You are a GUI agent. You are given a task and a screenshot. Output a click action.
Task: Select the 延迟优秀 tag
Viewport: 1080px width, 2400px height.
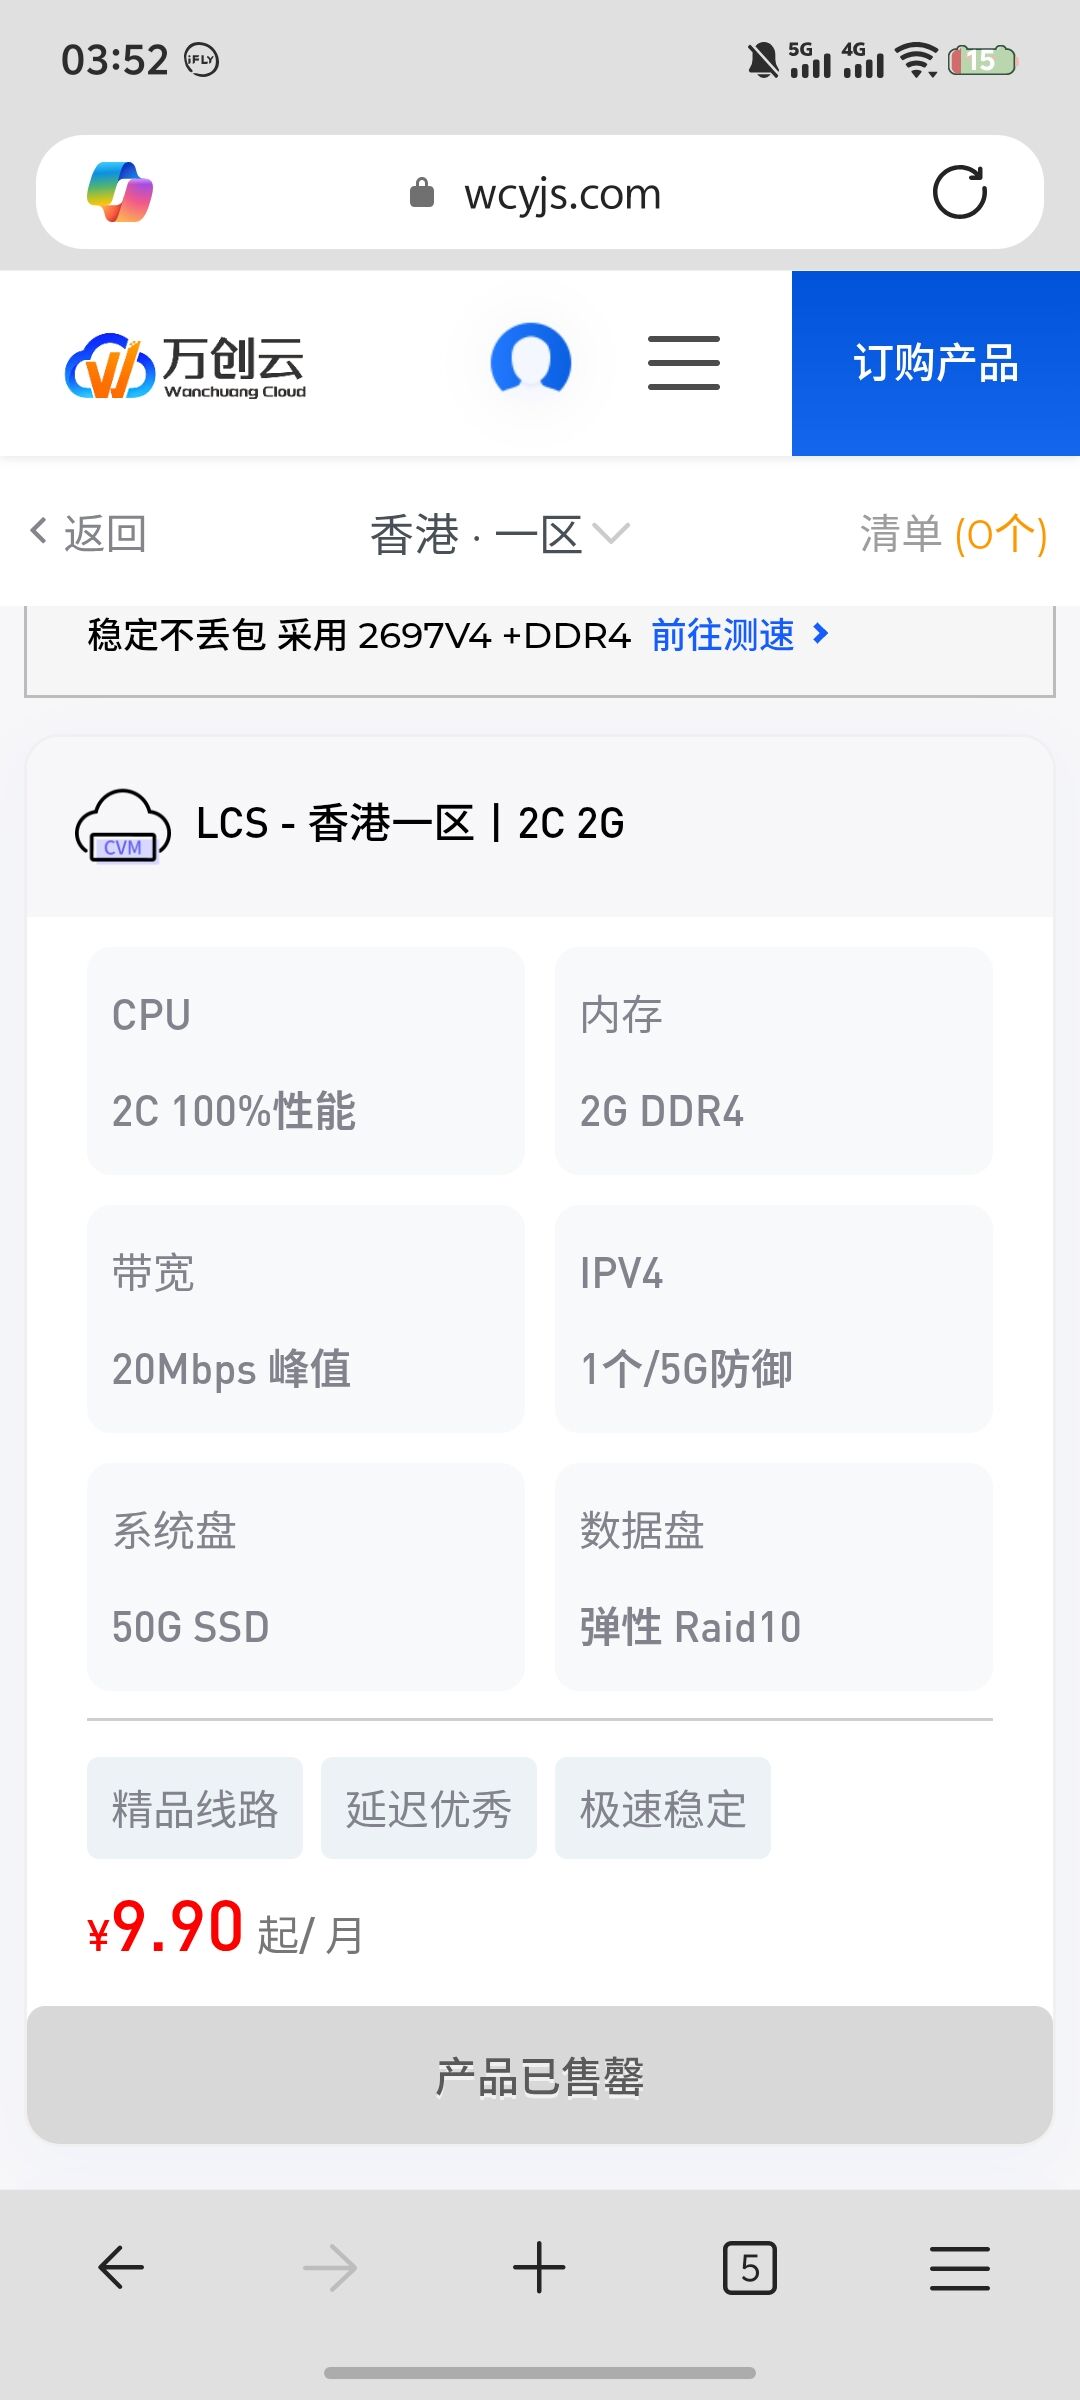(x=429, y=1808)
